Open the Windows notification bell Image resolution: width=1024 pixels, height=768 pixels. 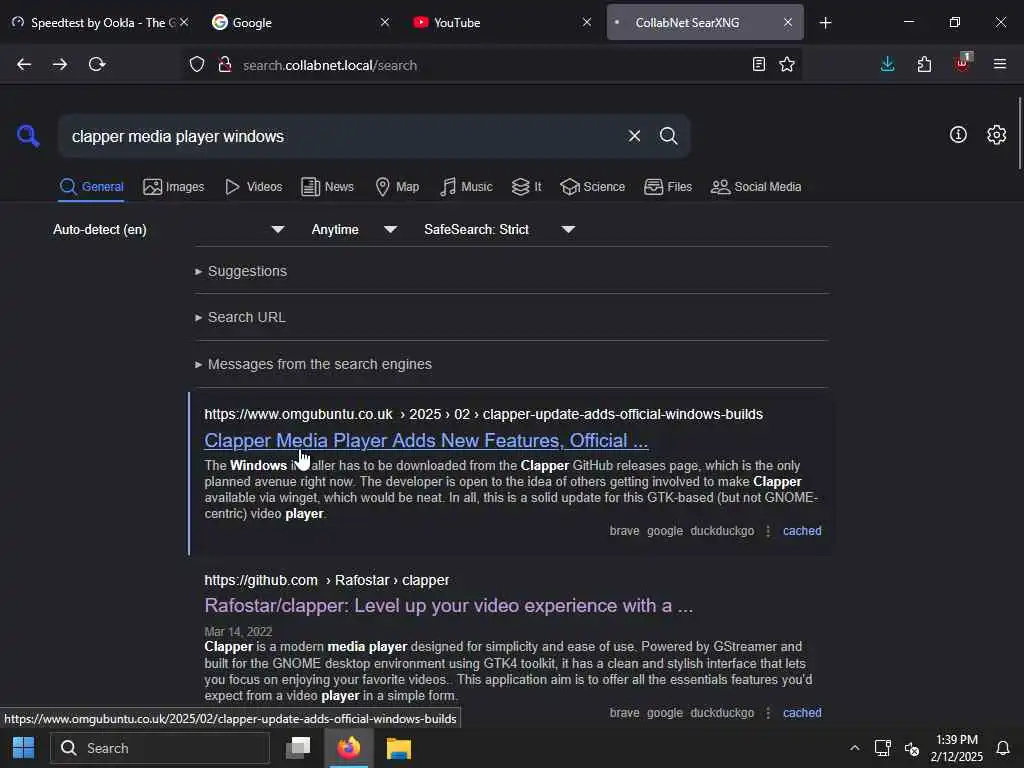click(1003, 748)
